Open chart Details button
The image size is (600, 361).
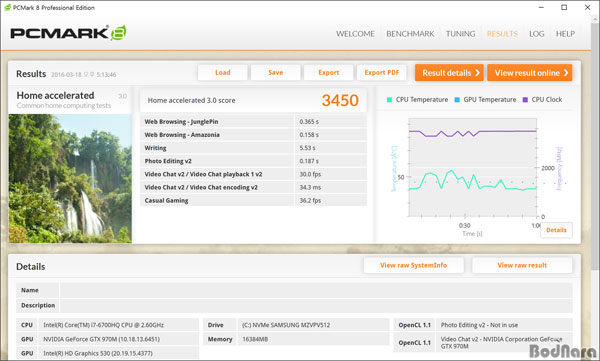pyautogui.click(x=556, y=230)
